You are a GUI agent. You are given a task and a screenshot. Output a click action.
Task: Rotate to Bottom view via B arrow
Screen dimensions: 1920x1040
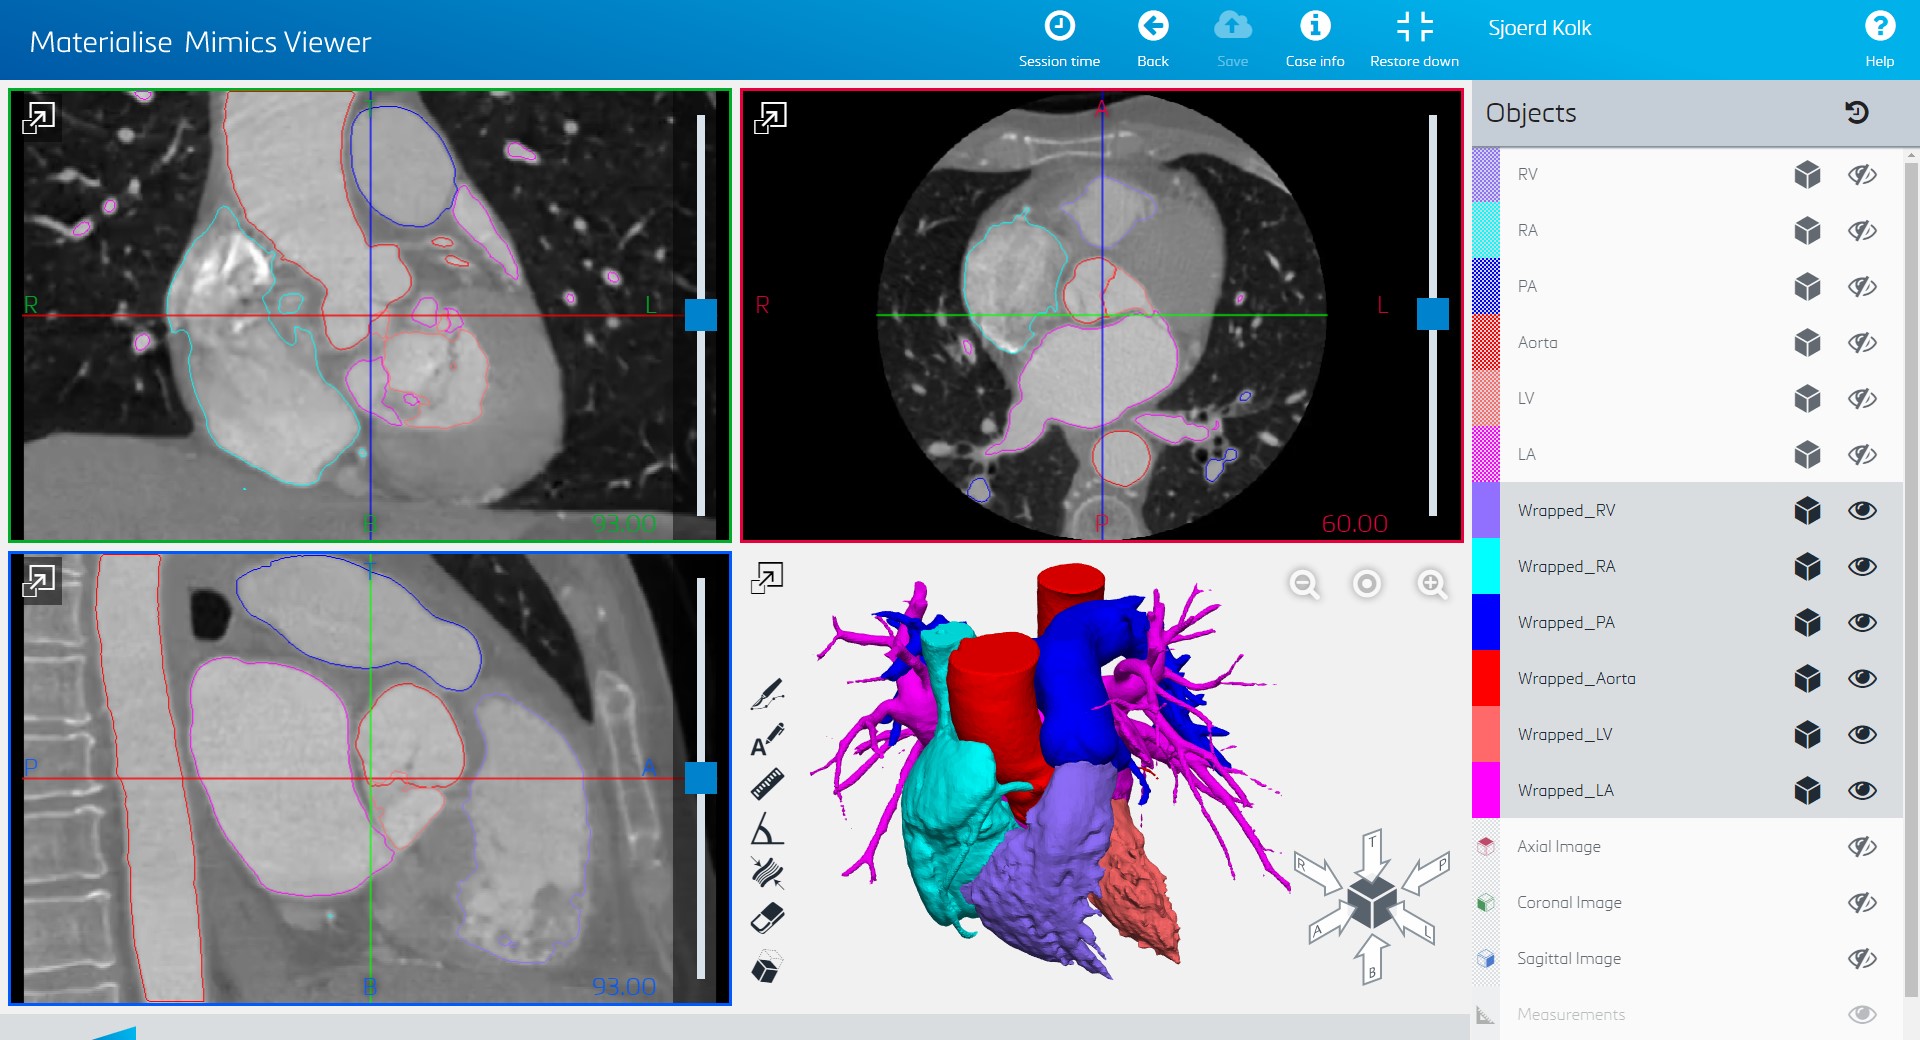click(x=1372, y=959)
